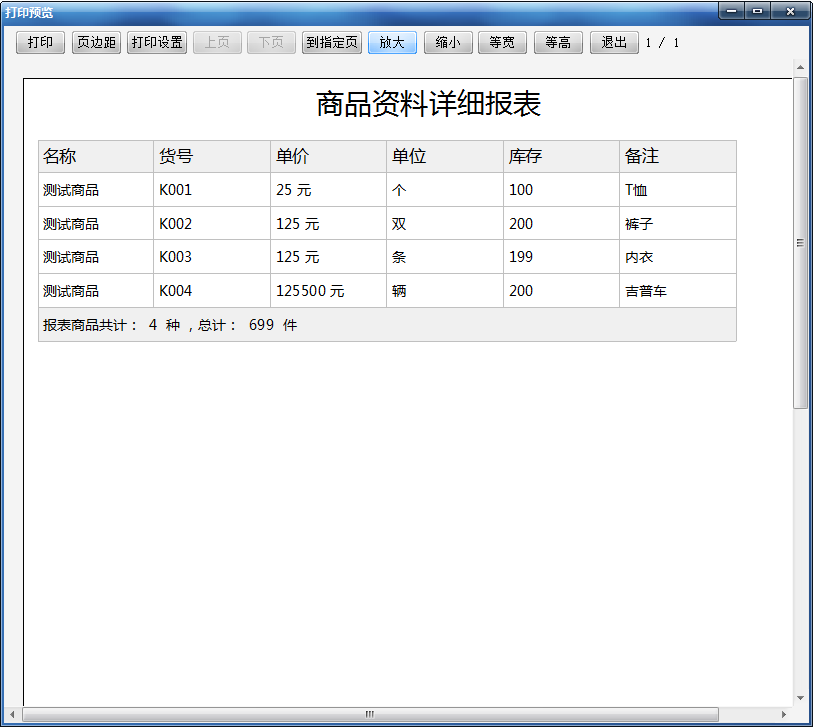The width and height of the screenshot is (813, 727).
Task: Click the horizontal scrollbar right arrow
Action: pyautogui.click(x=783, y=715)
